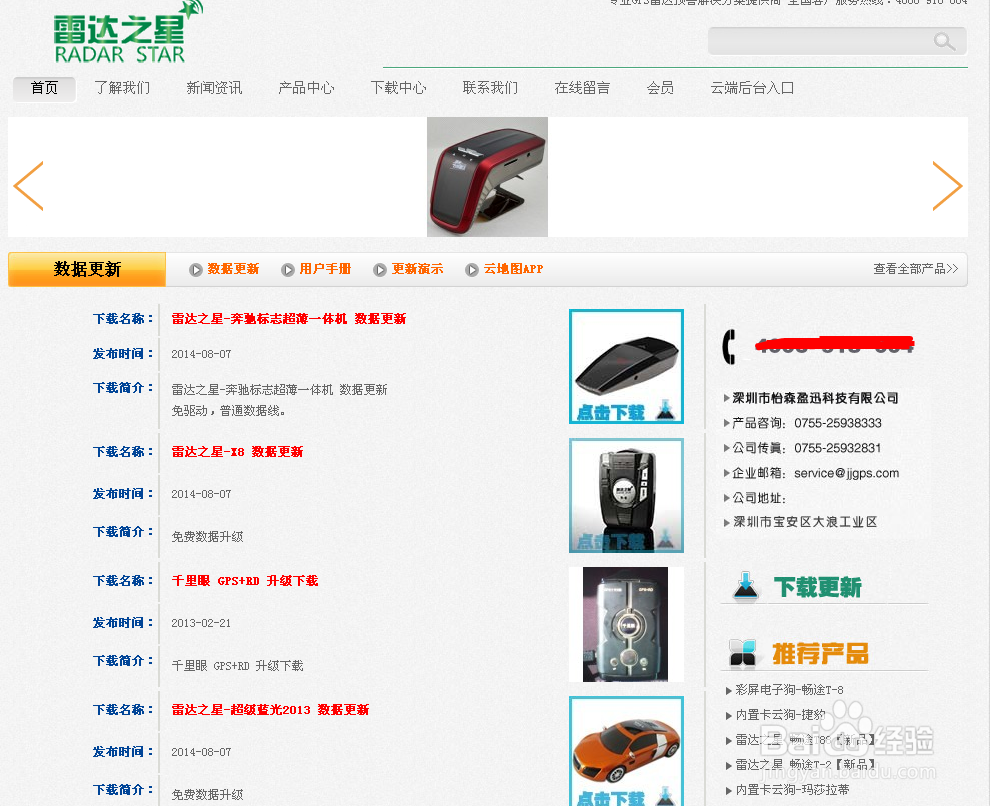This screenshot has width=990, height=806.
Task: Open the 产品中心 menu item
Action: 306,88
